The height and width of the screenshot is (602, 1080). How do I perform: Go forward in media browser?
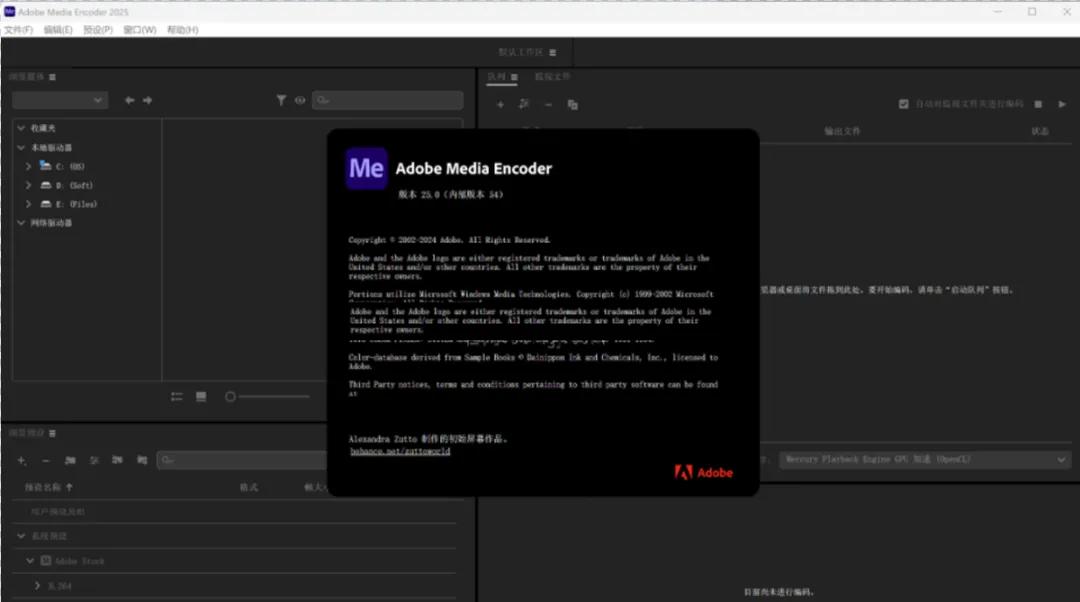[x=147, y=100]
